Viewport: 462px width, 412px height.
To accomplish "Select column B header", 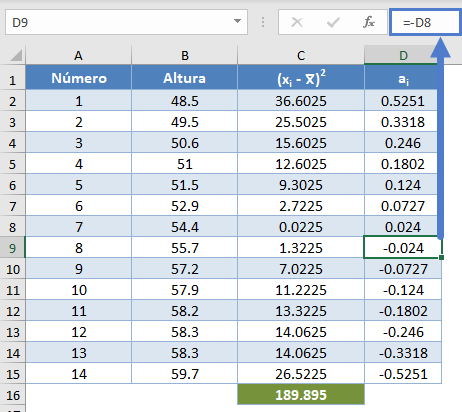I will point(185,55).
